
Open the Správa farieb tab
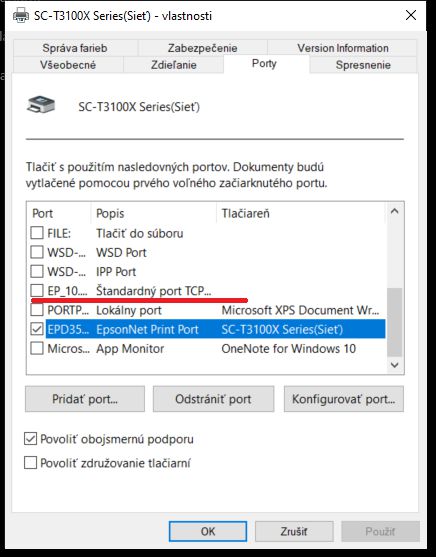click(x=75, y=48)
